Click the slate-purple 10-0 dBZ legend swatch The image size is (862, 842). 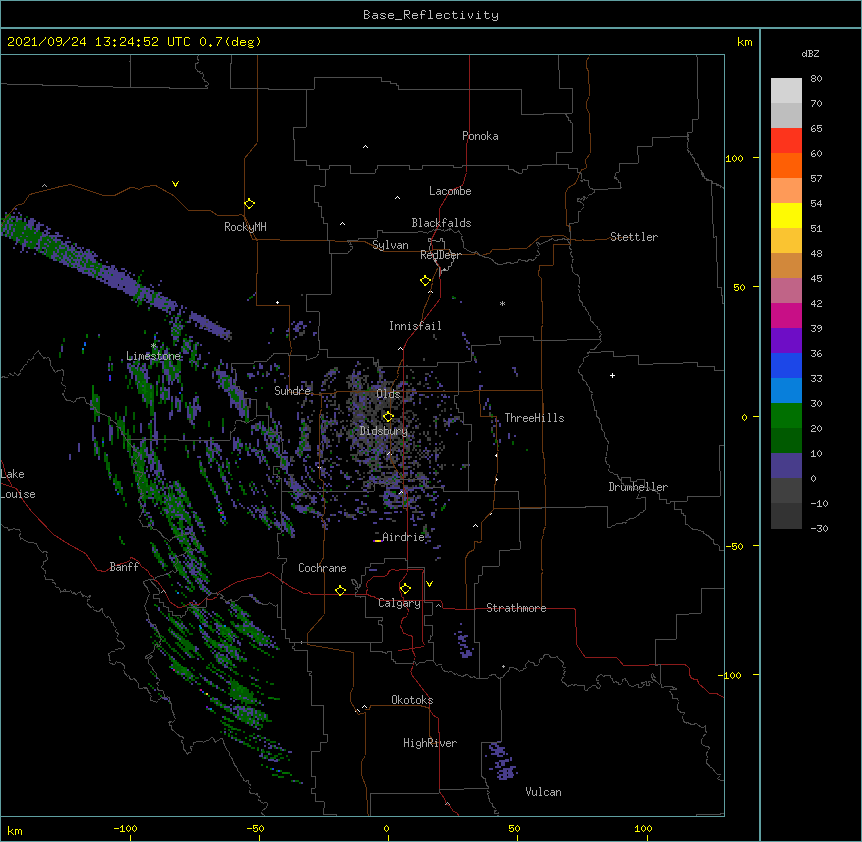pyautogui.click(x=786, y=466)
